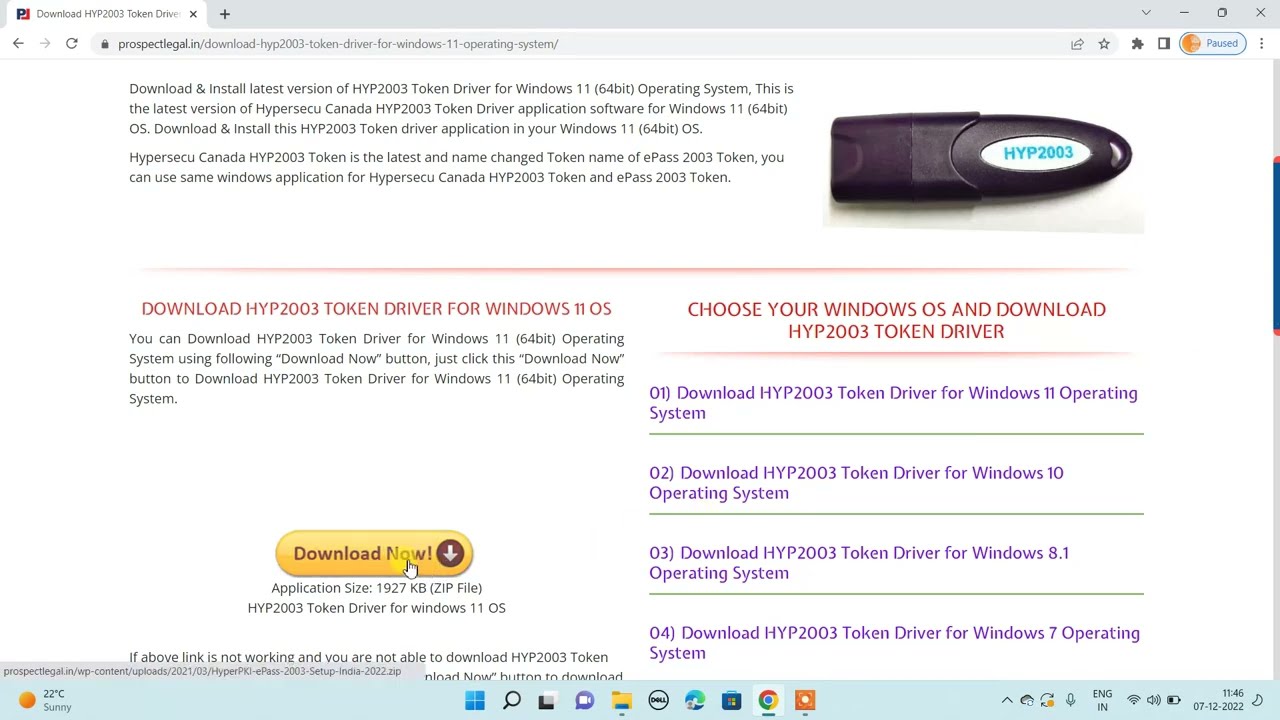Open the orange screen recorder taskbar icon
1280x720 pixels.
[x=805, y=701]
